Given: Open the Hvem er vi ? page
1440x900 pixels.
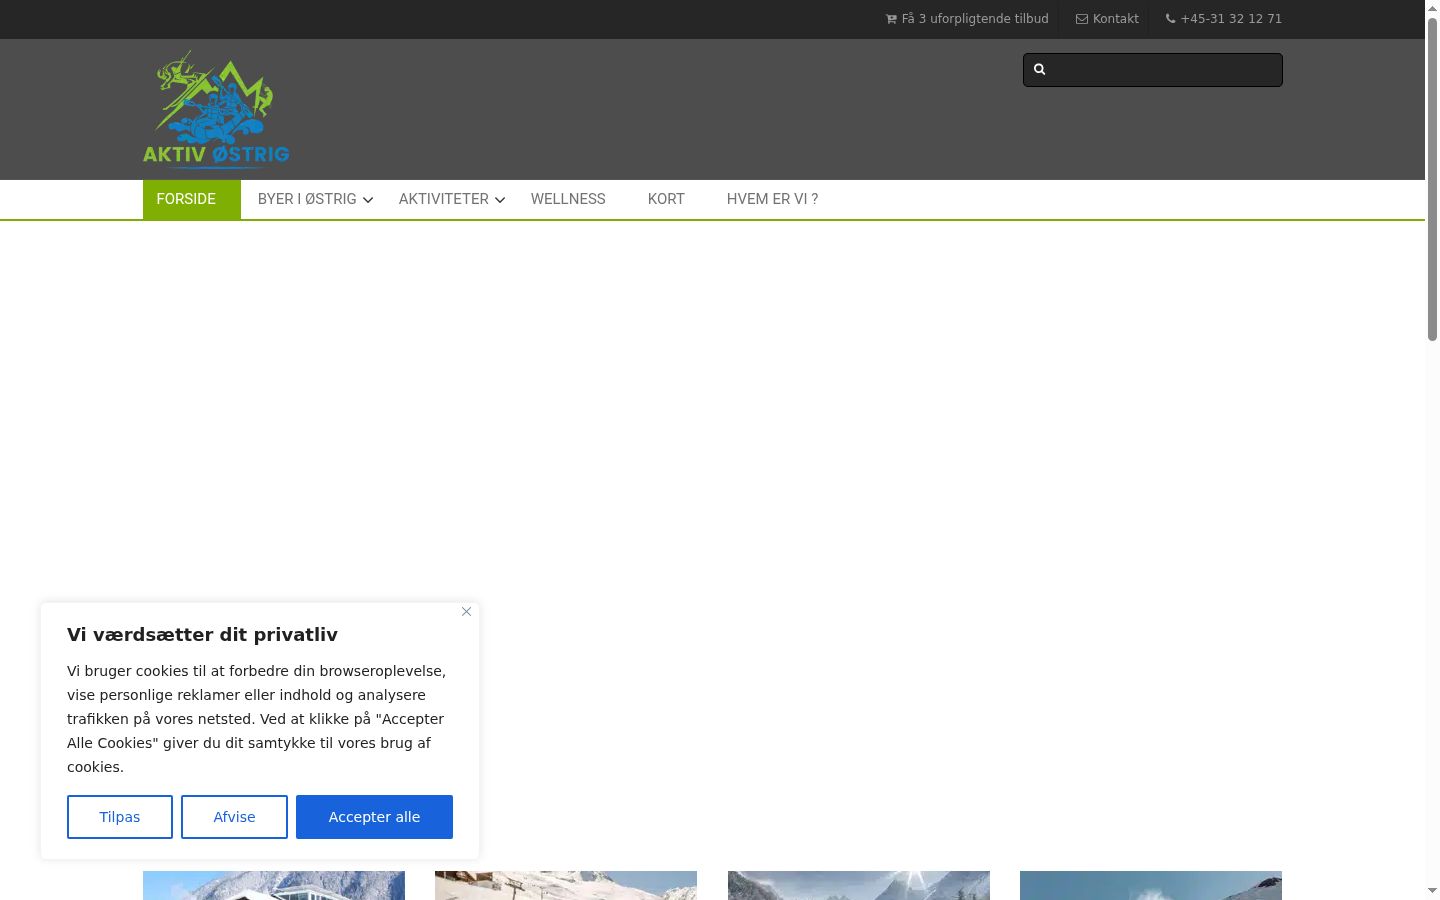Looking at the screenshot, I should [x=772, y=199].
